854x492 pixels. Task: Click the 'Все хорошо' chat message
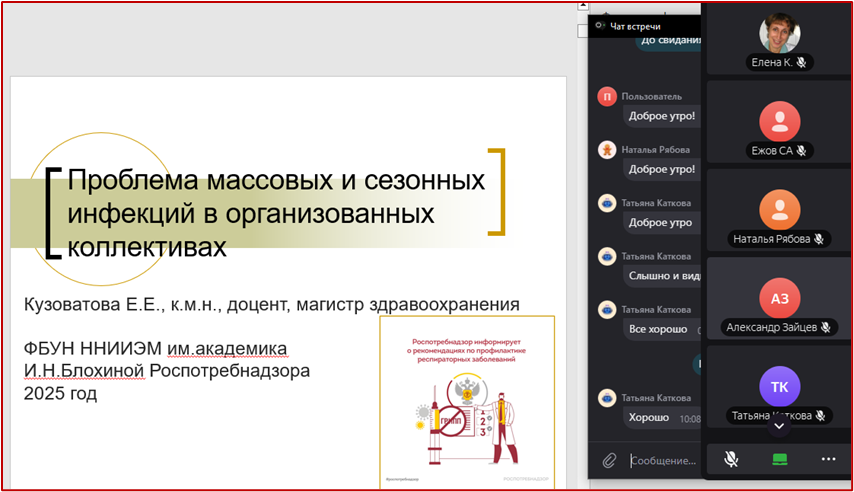point(657,329)
